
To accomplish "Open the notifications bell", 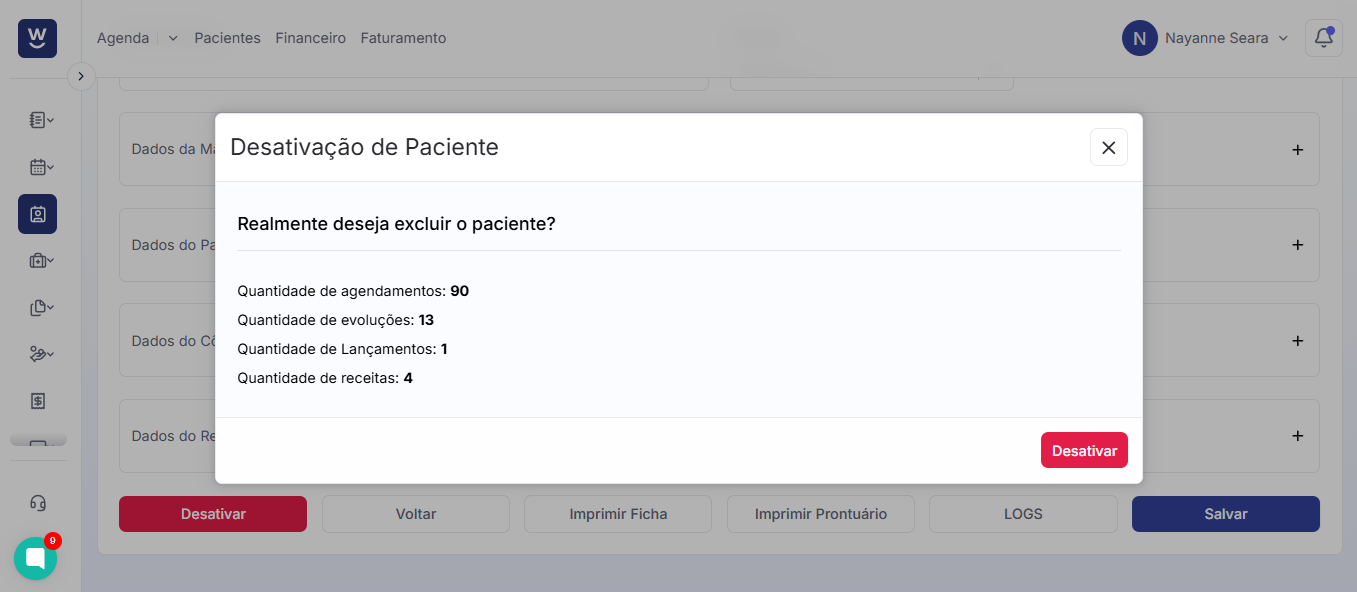I will 1323,38.
